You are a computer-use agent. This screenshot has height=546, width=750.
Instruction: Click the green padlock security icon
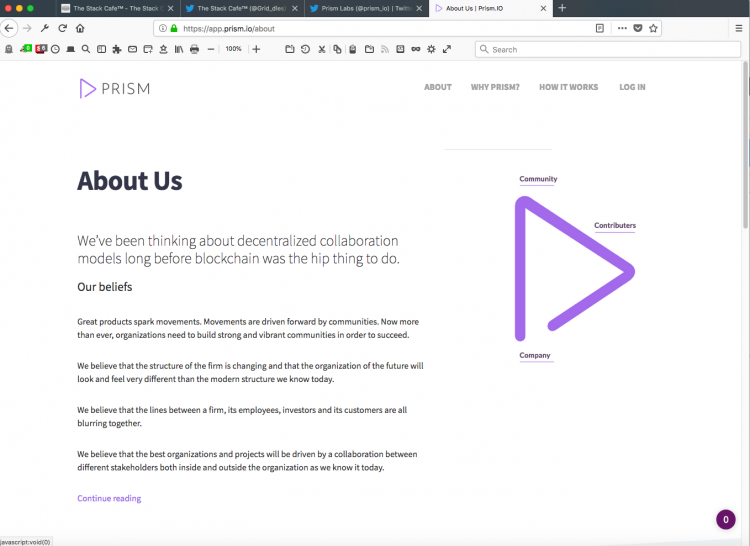(174, 28)
